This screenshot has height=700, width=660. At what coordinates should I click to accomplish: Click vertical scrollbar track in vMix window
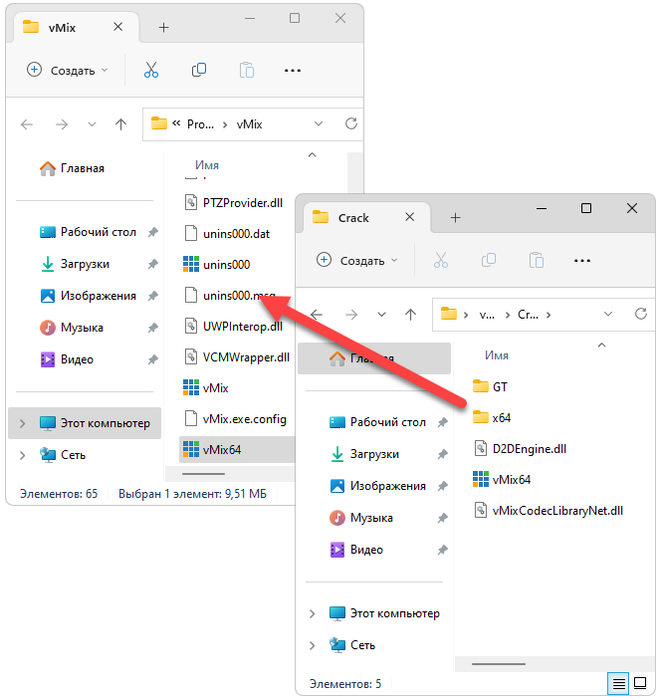click(x=354, y=174)
